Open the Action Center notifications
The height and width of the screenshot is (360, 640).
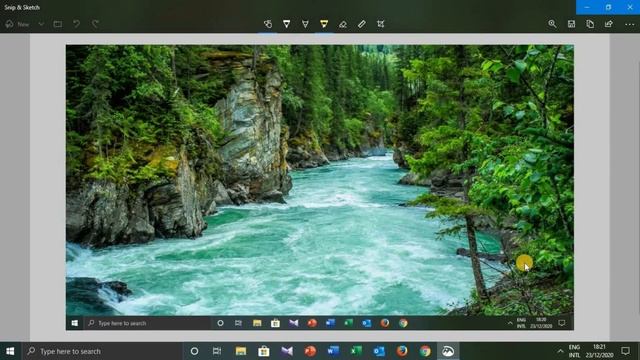click(626, 351)
